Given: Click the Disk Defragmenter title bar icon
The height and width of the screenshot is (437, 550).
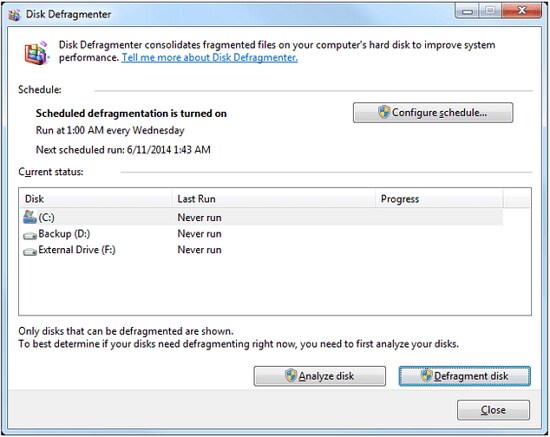Looking at the screenshot, I should point(14,15).
